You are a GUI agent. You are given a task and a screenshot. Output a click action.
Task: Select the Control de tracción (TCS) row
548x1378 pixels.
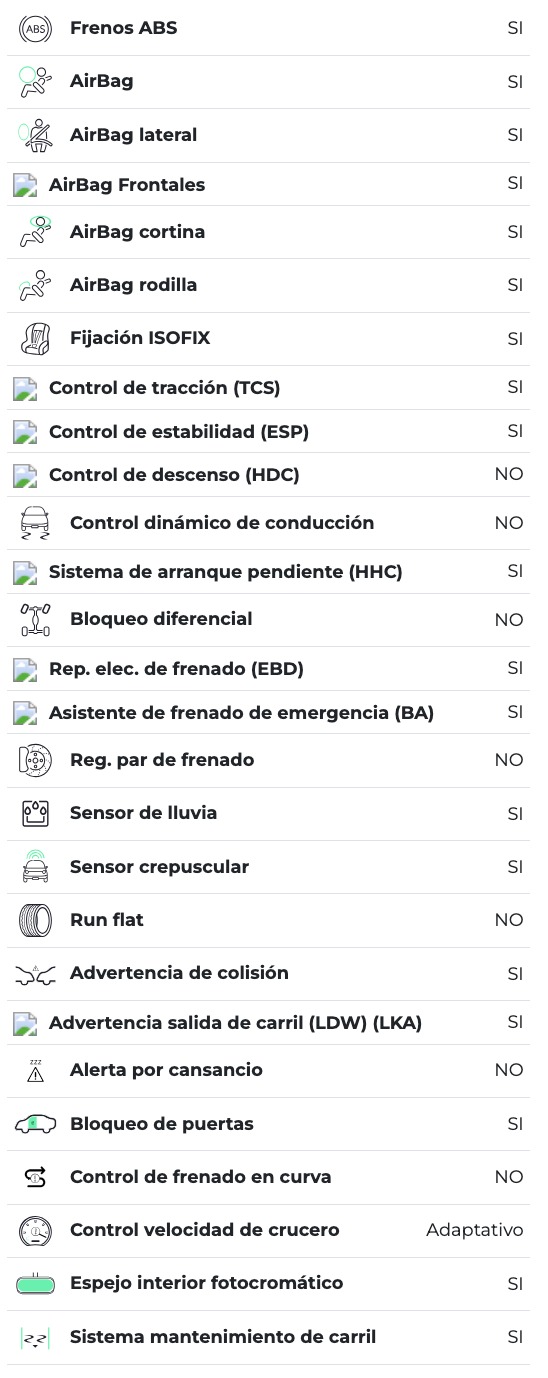(269, 388)
